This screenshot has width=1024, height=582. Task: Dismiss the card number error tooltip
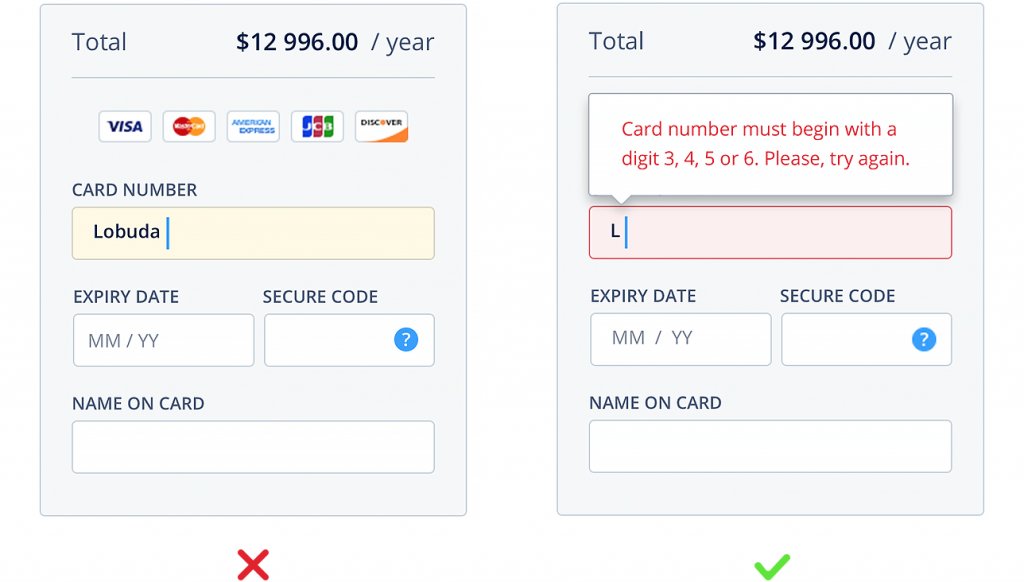(x=771, y=143)
